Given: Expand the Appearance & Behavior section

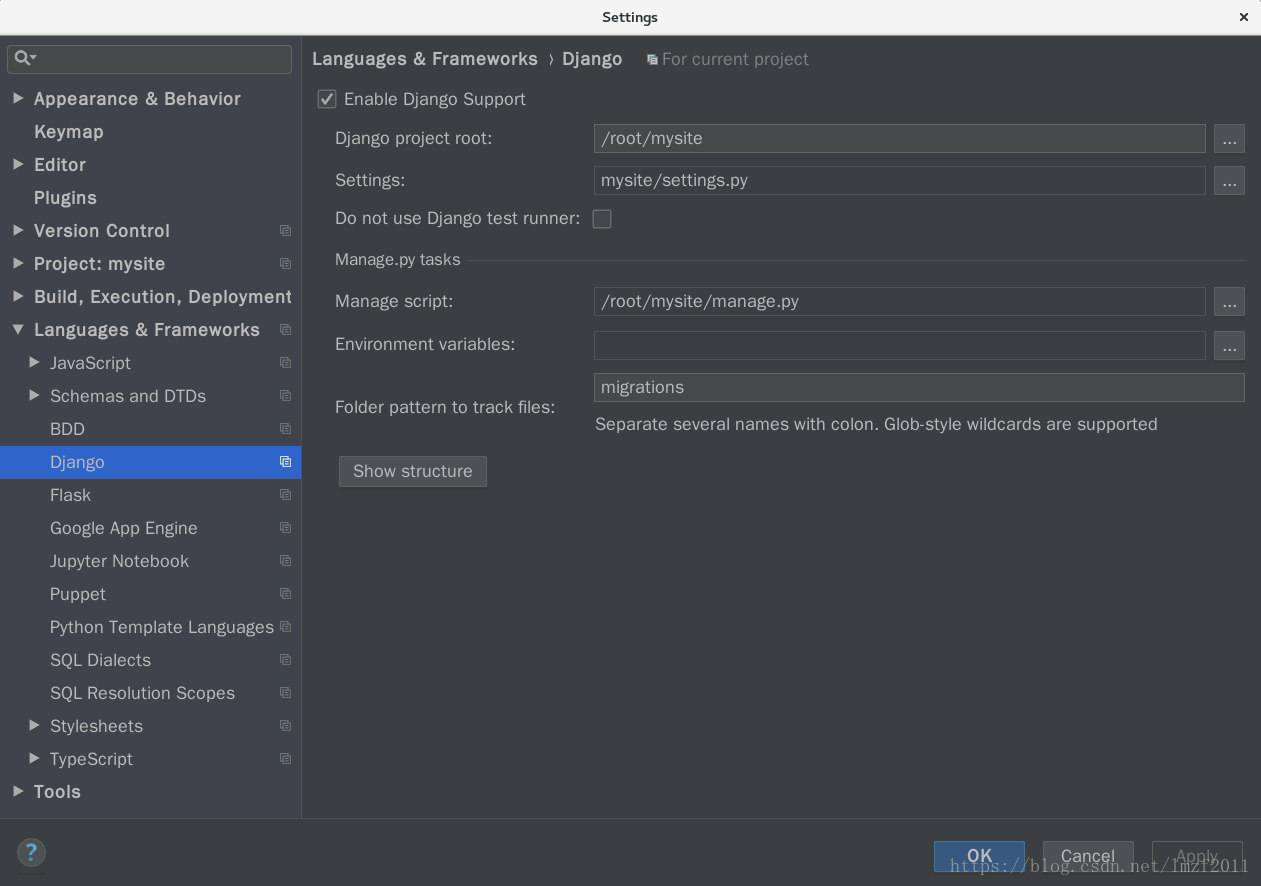Looking at the screenshot, I should tap(18, 98).
